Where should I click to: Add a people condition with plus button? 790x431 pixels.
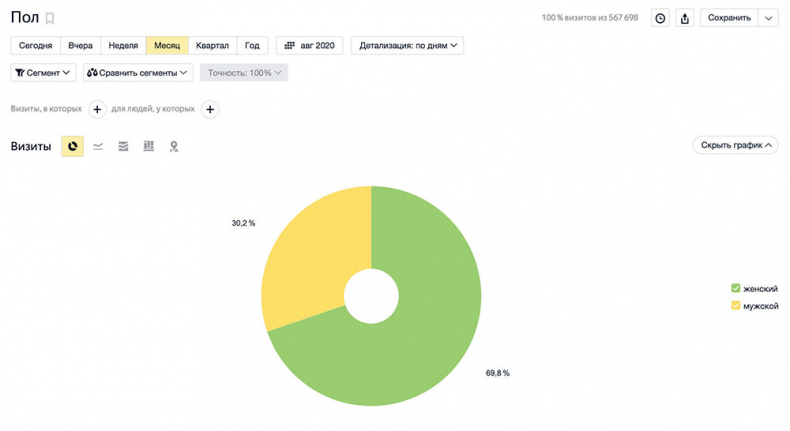210,109
